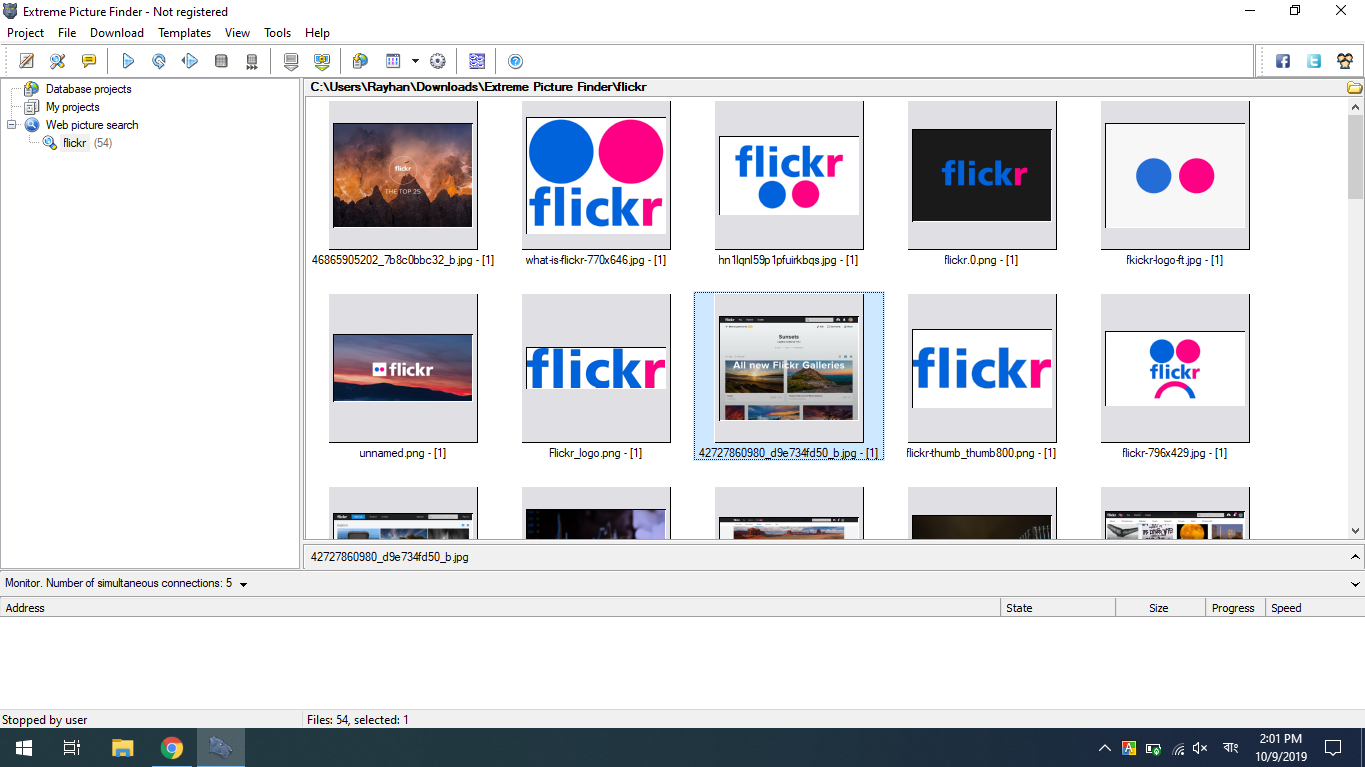1365x767 pixels.
Task: Sort by the Size column header
Action: point(1160,608)
